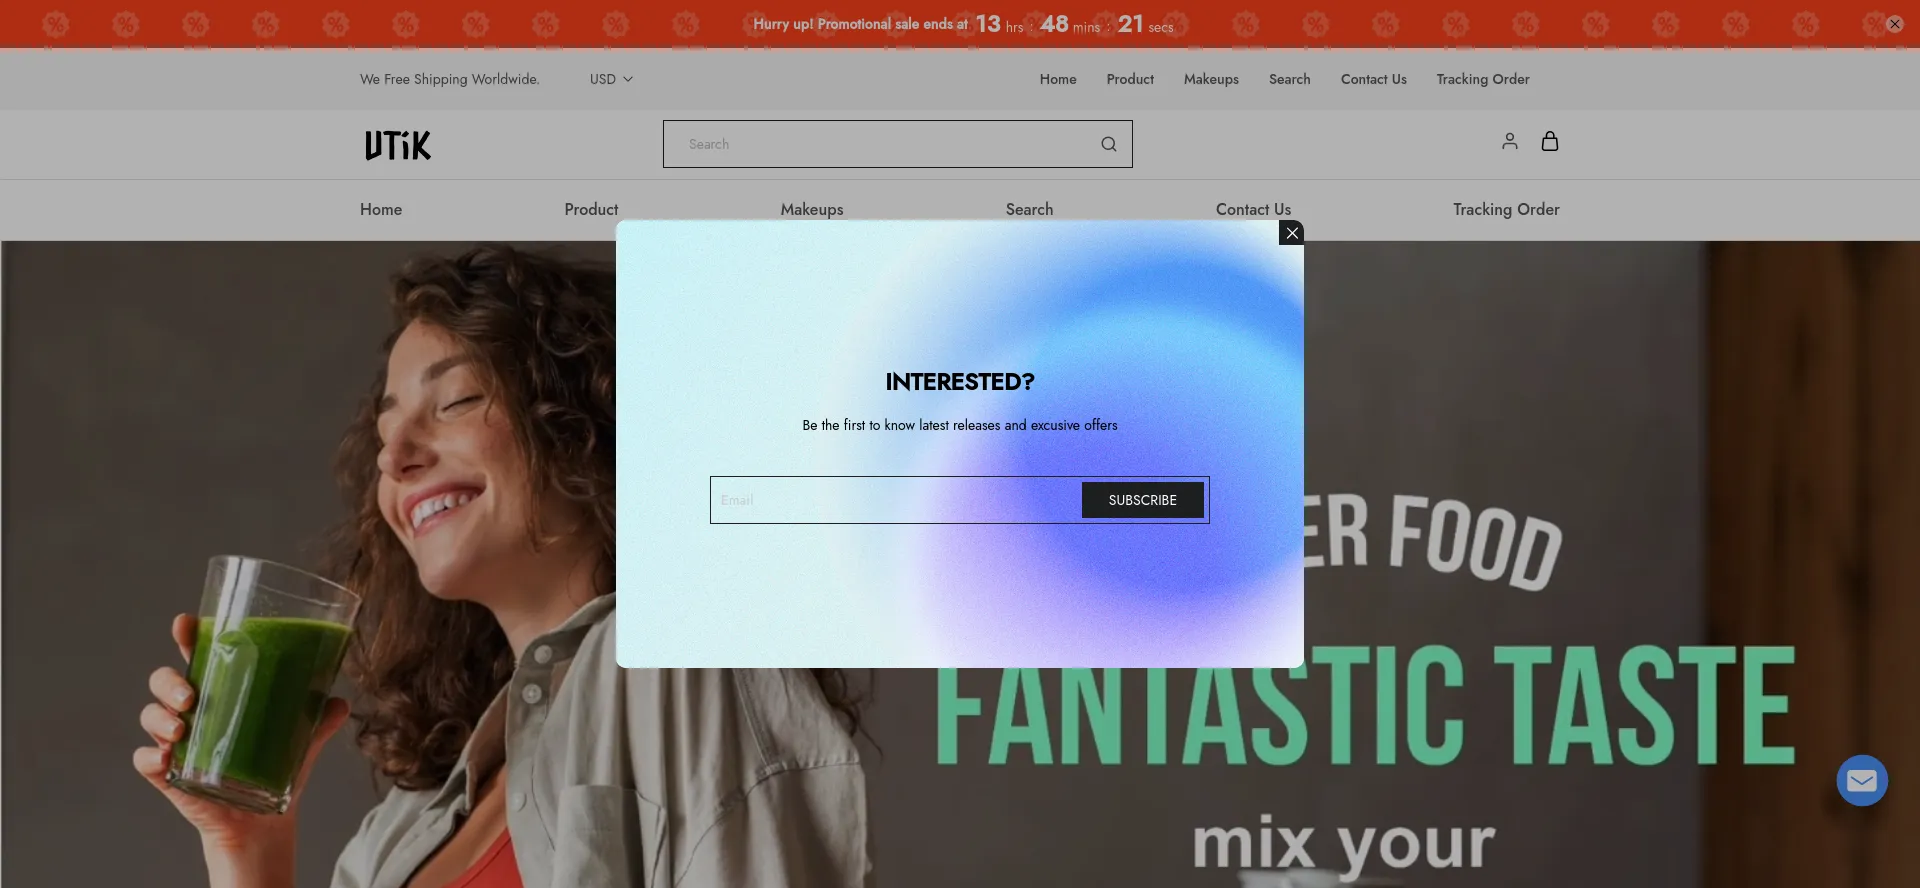Select Tracking Order in the main navigation menu

click(1506, 209)
